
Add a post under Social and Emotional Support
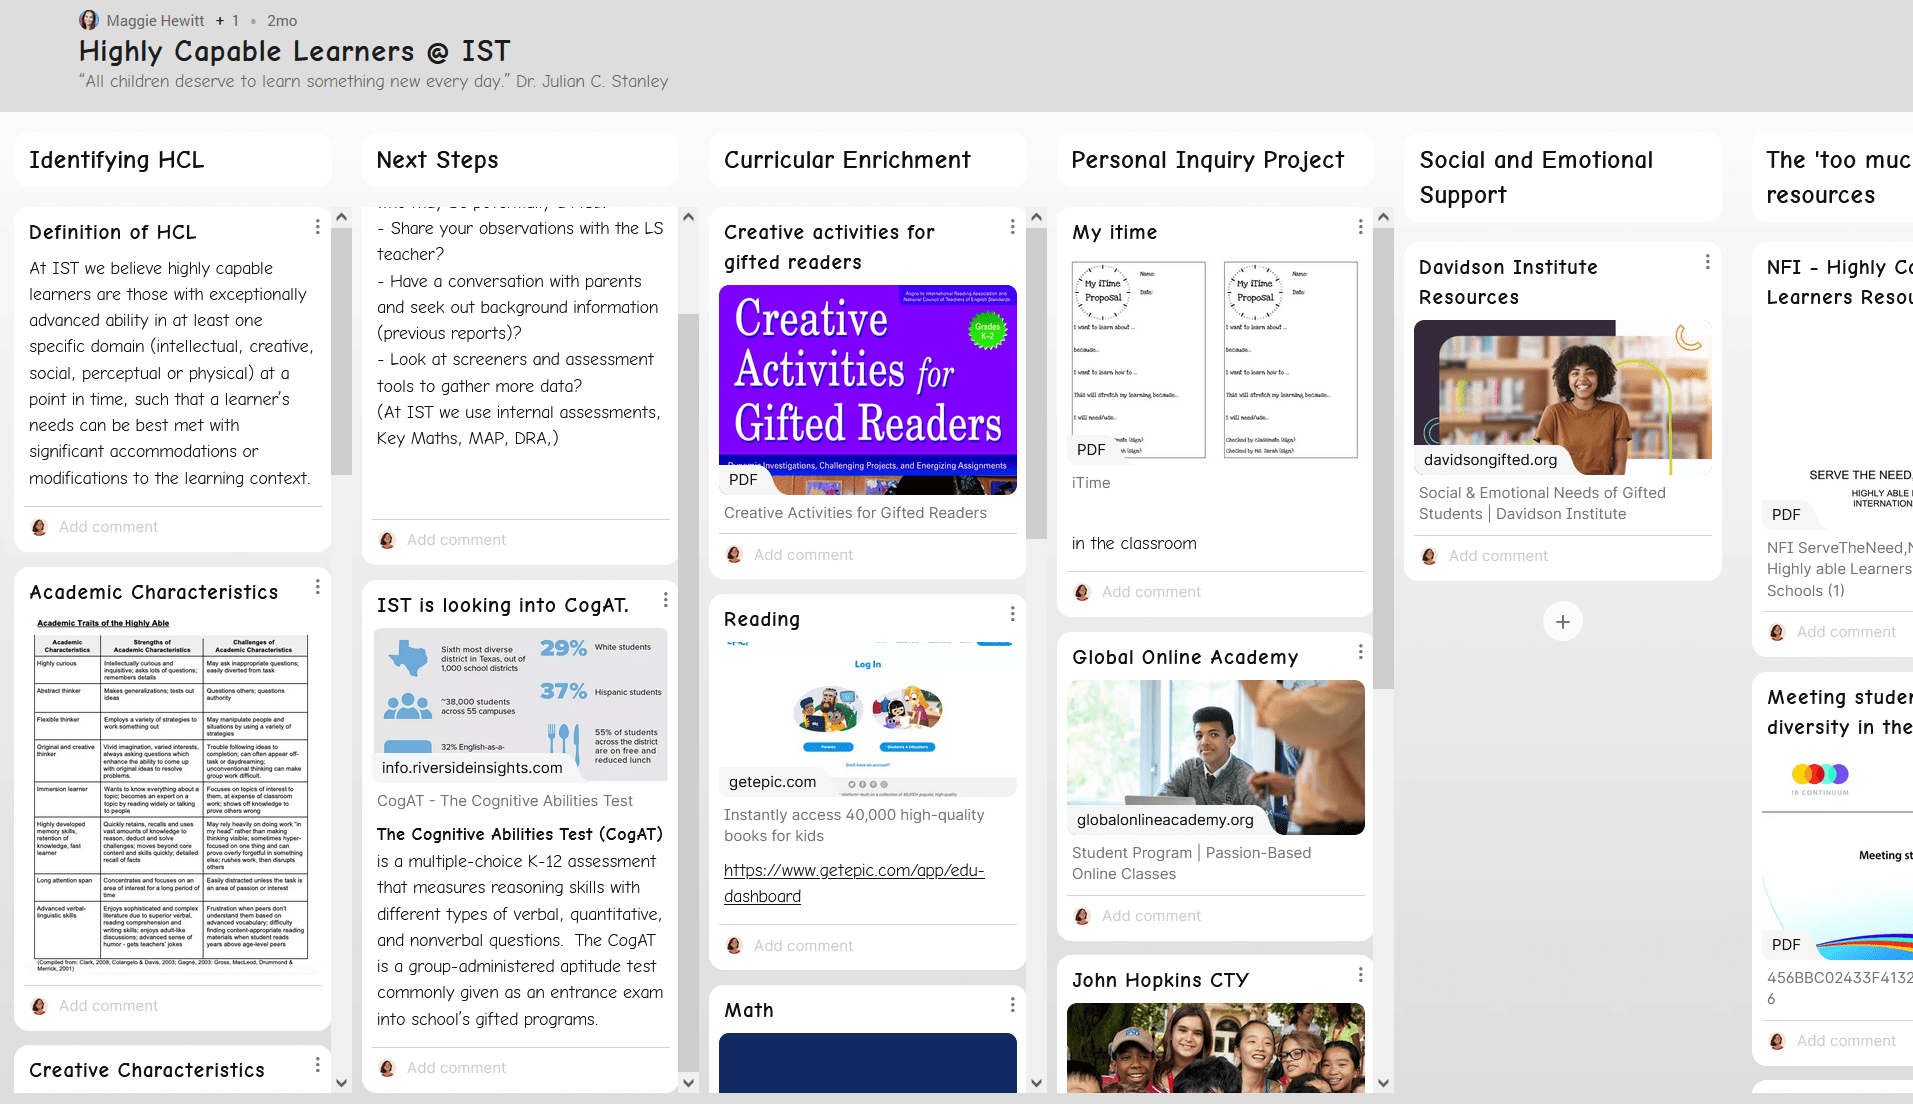(x=1563, y=622)
